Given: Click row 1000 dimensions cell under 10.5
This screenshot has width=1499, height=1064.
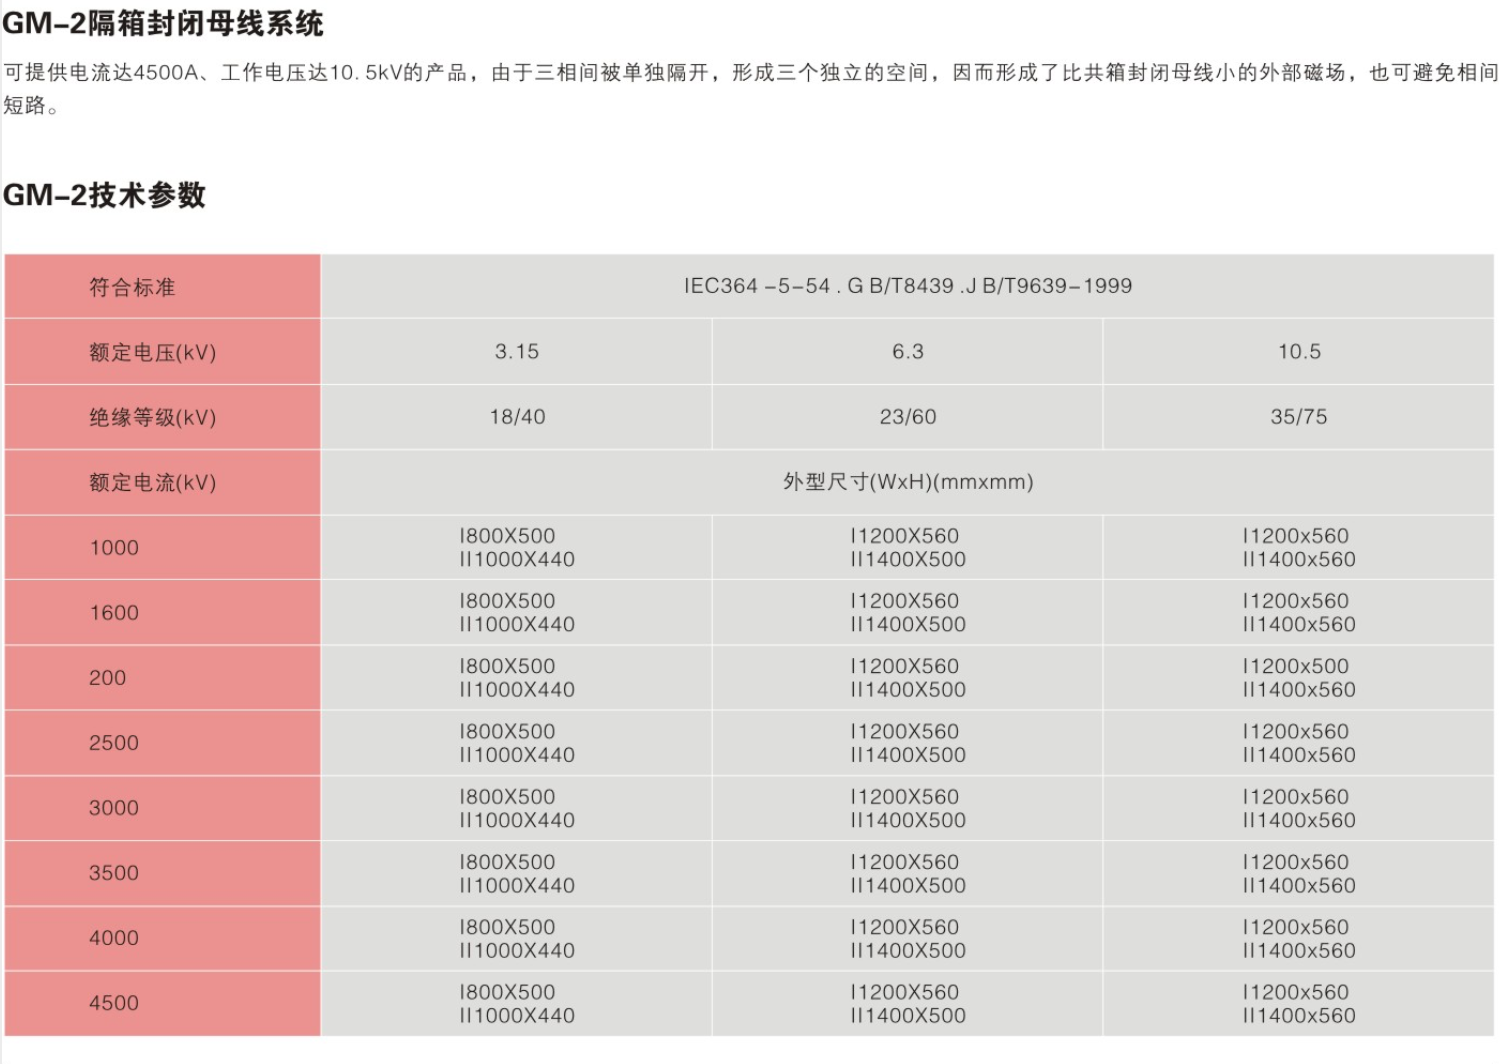Looking at the screenshot, I should click(1299, 547).
